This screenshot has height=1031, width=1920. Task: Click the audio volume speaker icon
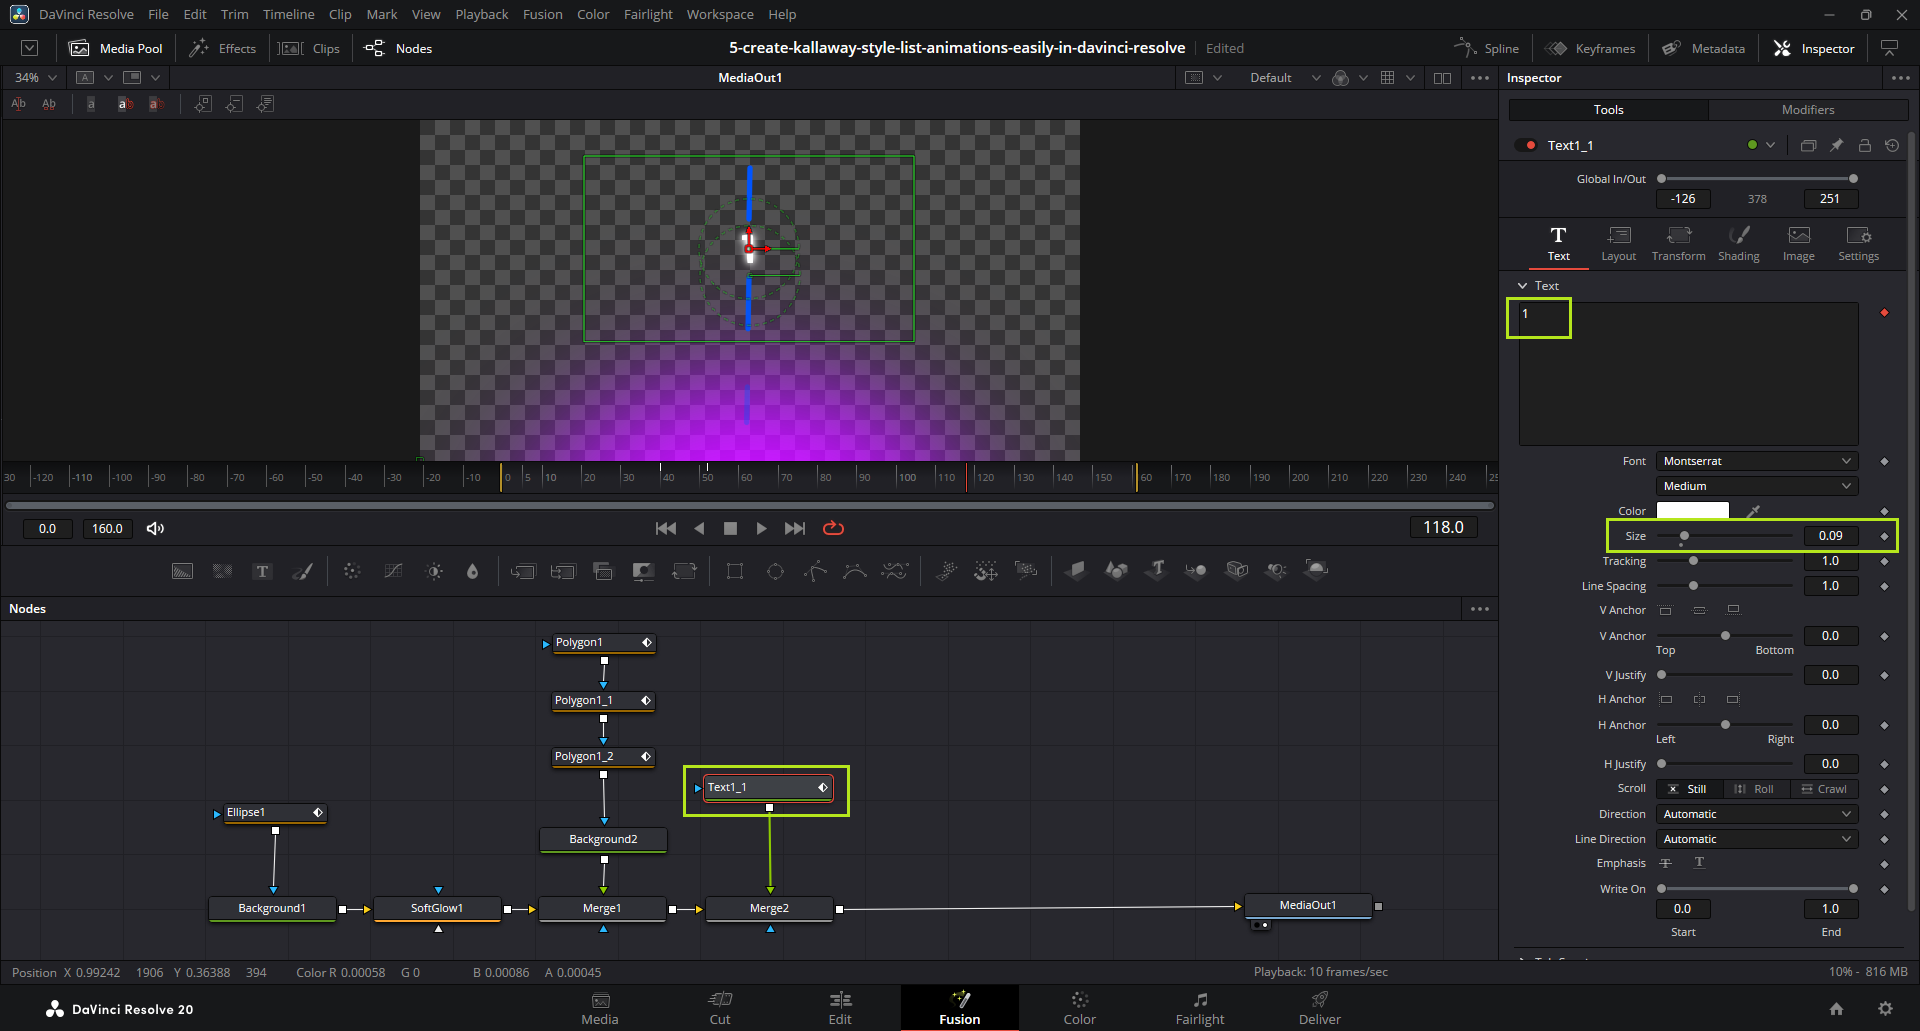click(155, 528)
